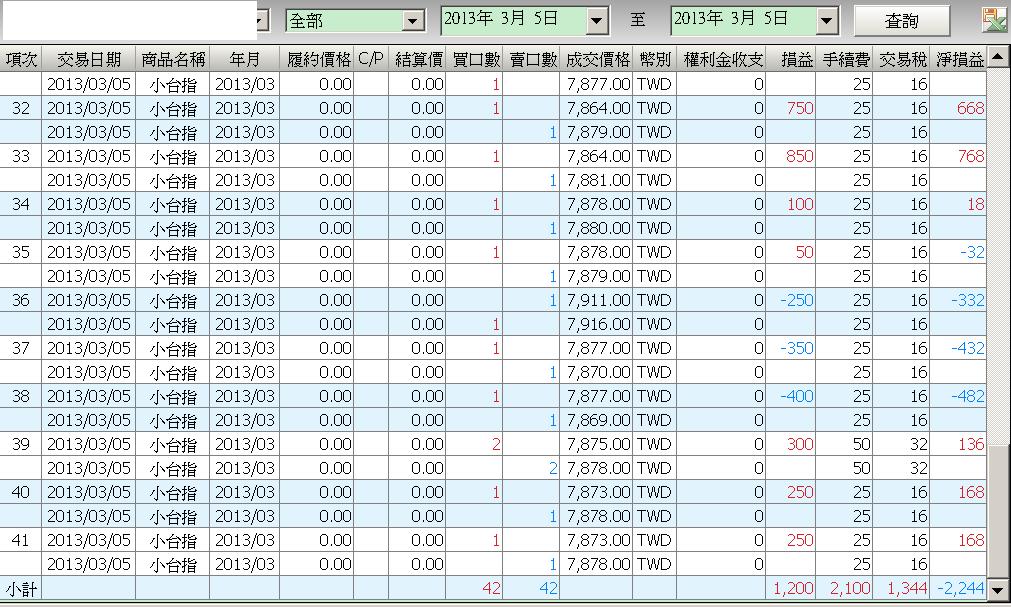Select row number 34

21,204
